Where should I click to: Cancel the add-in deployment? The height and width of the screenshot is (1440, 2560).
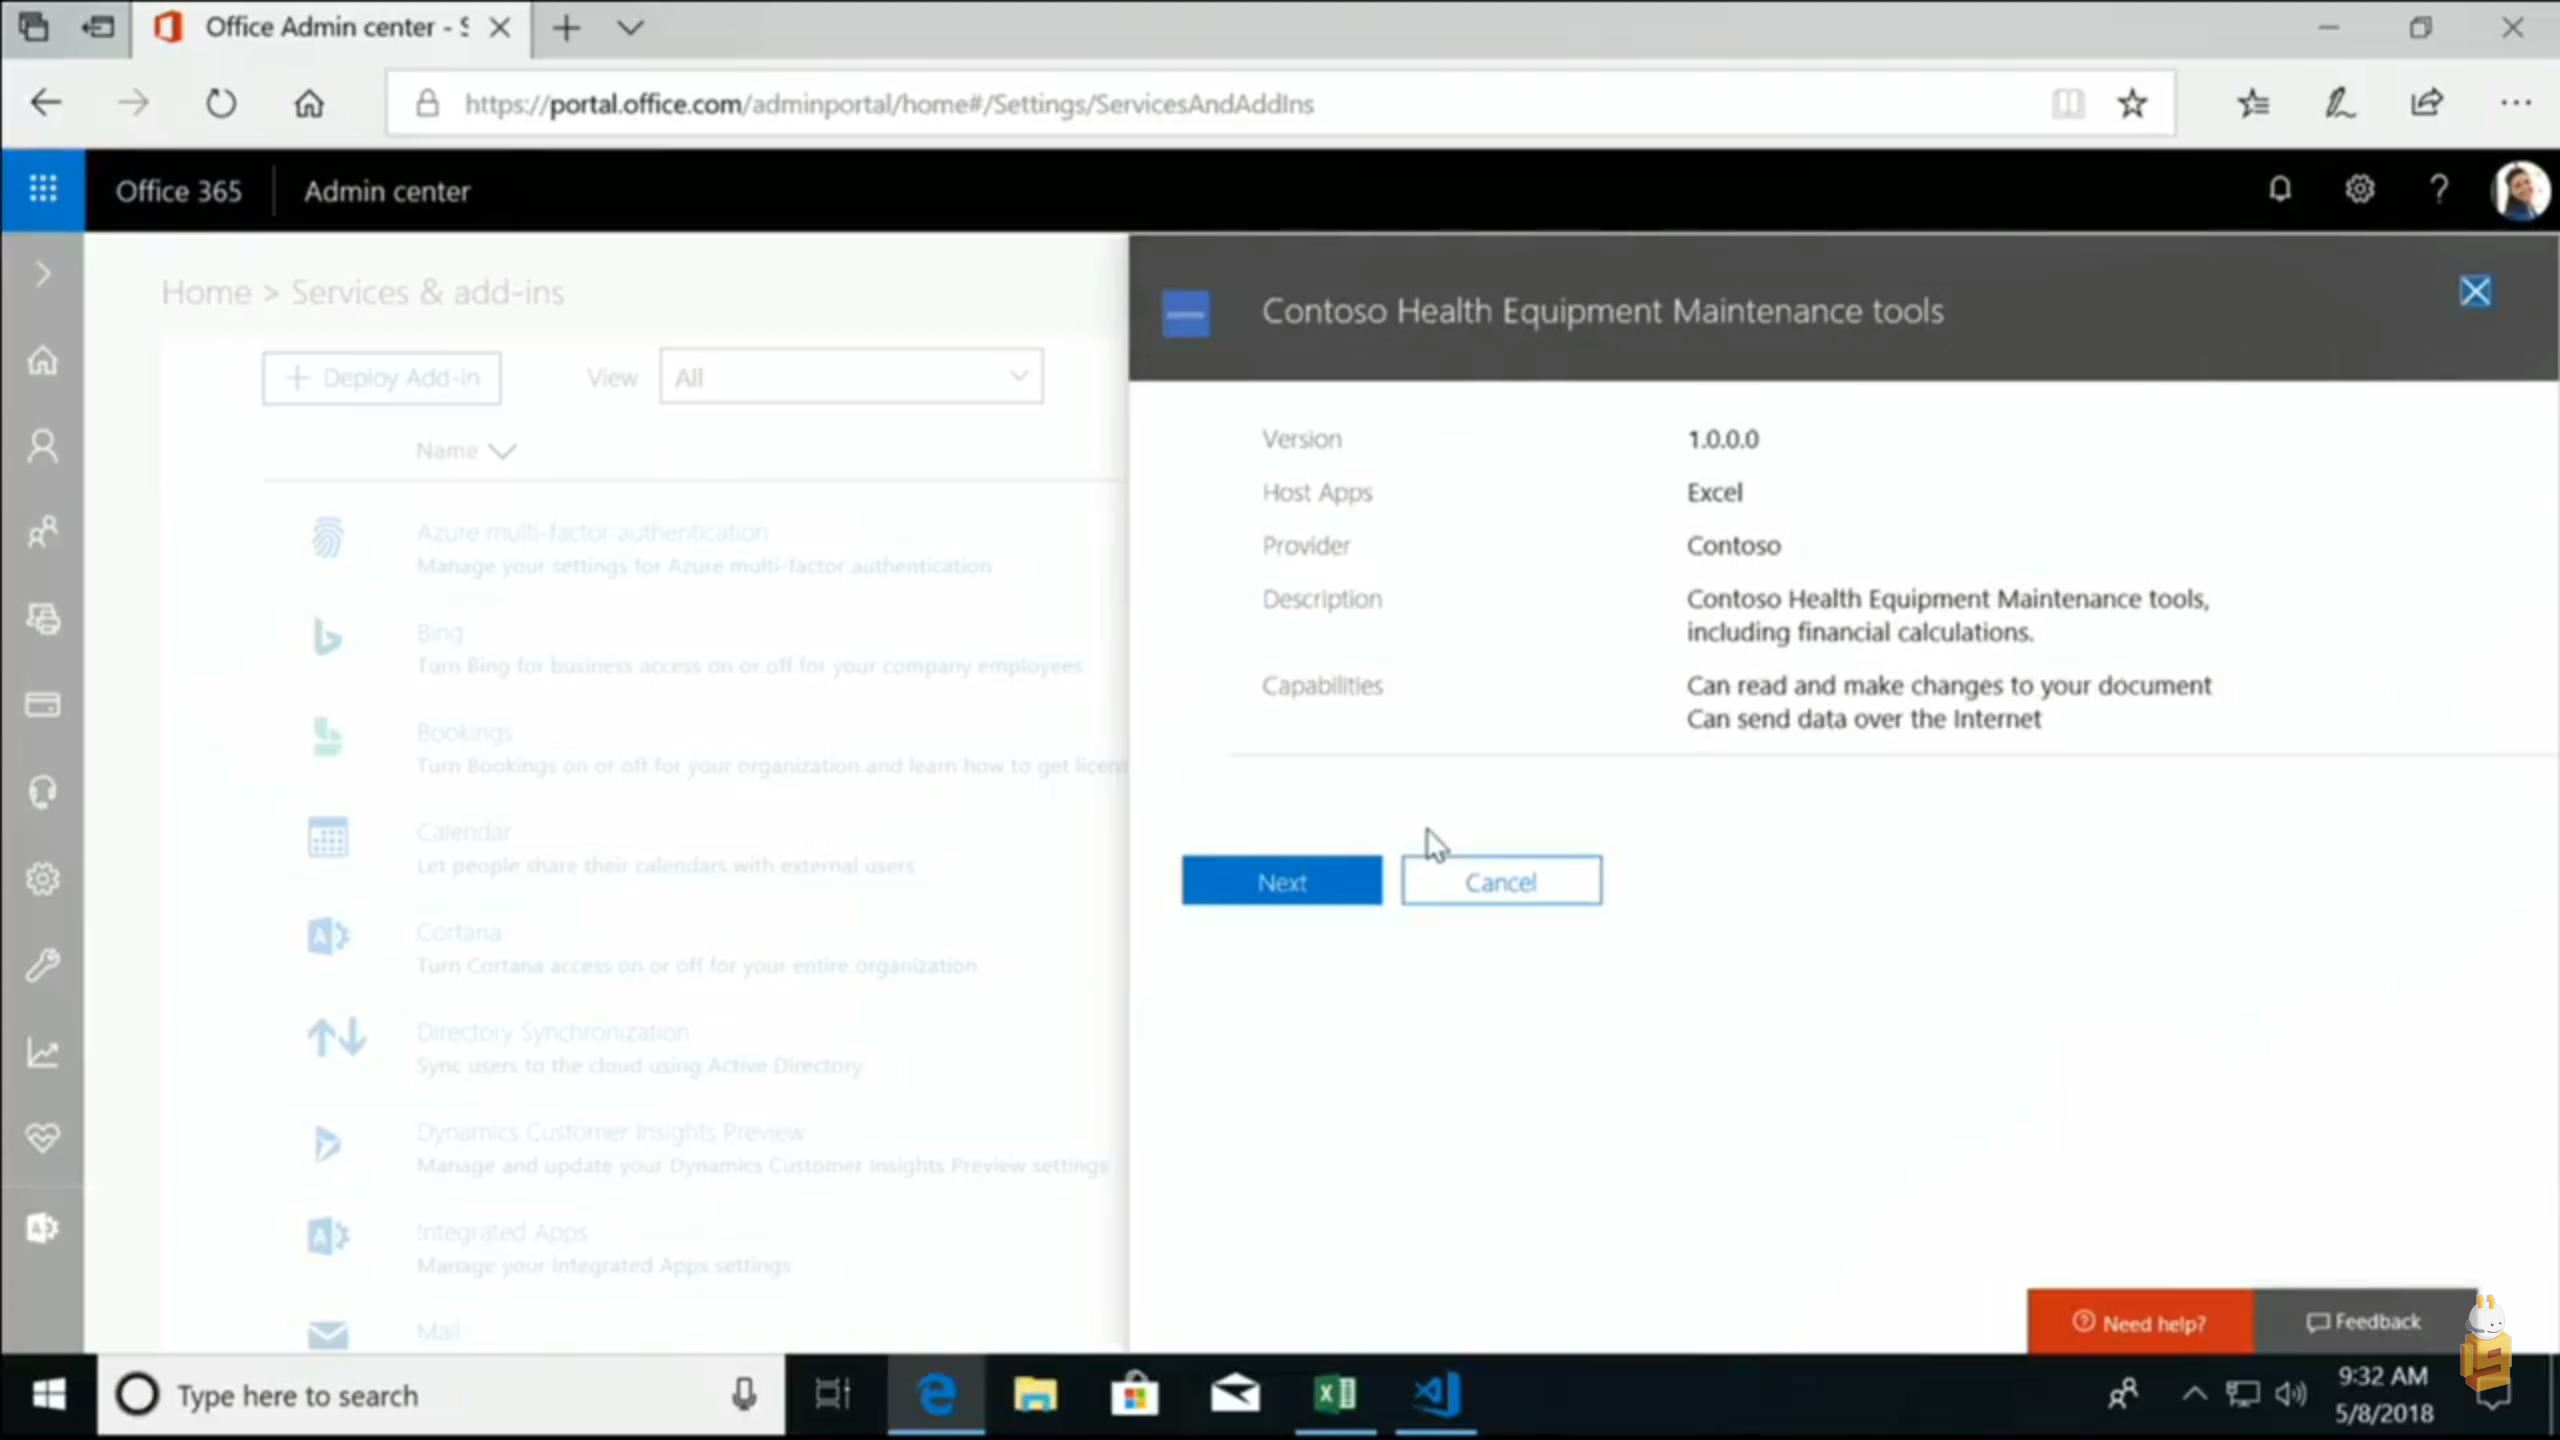tap(1501, 881)
